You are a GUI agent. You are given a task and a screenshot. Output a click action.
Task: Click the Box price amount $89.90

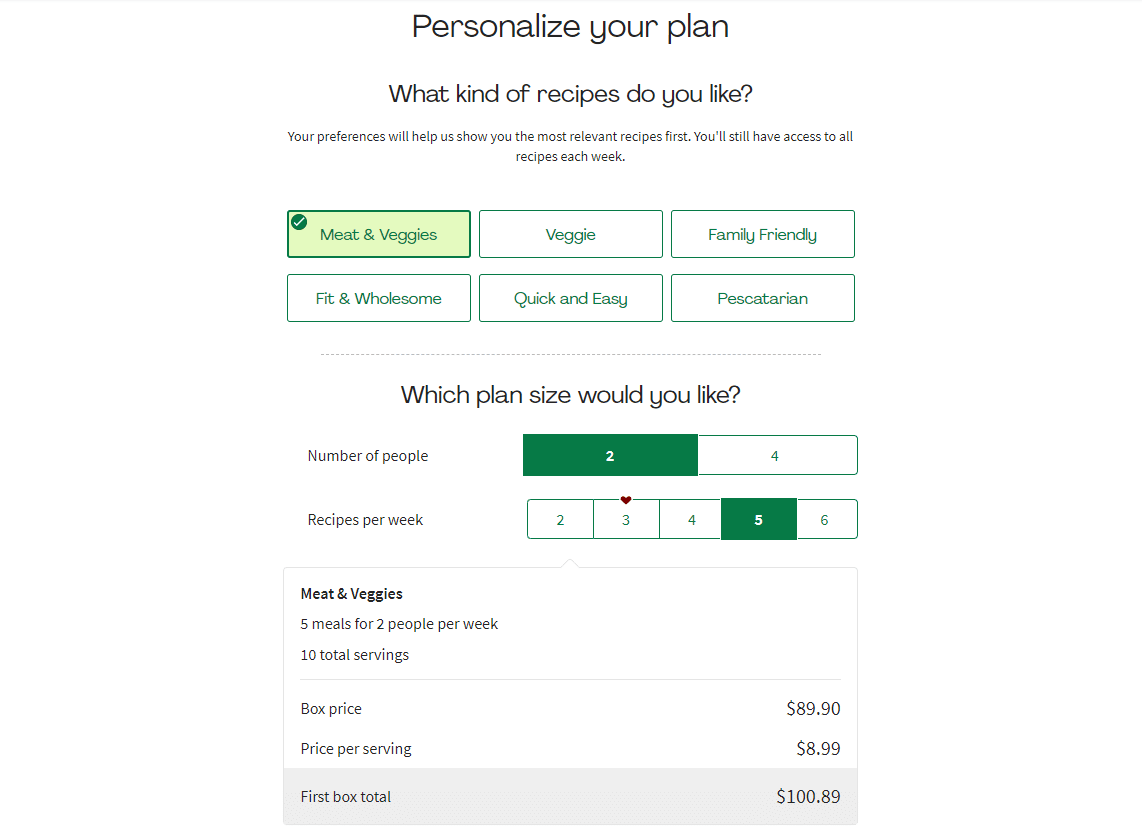813,709
